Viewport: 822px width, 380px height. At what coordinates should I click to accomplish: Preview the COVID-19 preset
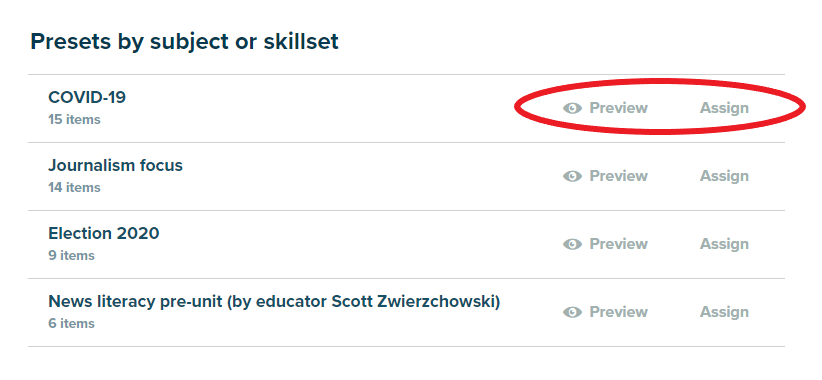pos(605,108)
